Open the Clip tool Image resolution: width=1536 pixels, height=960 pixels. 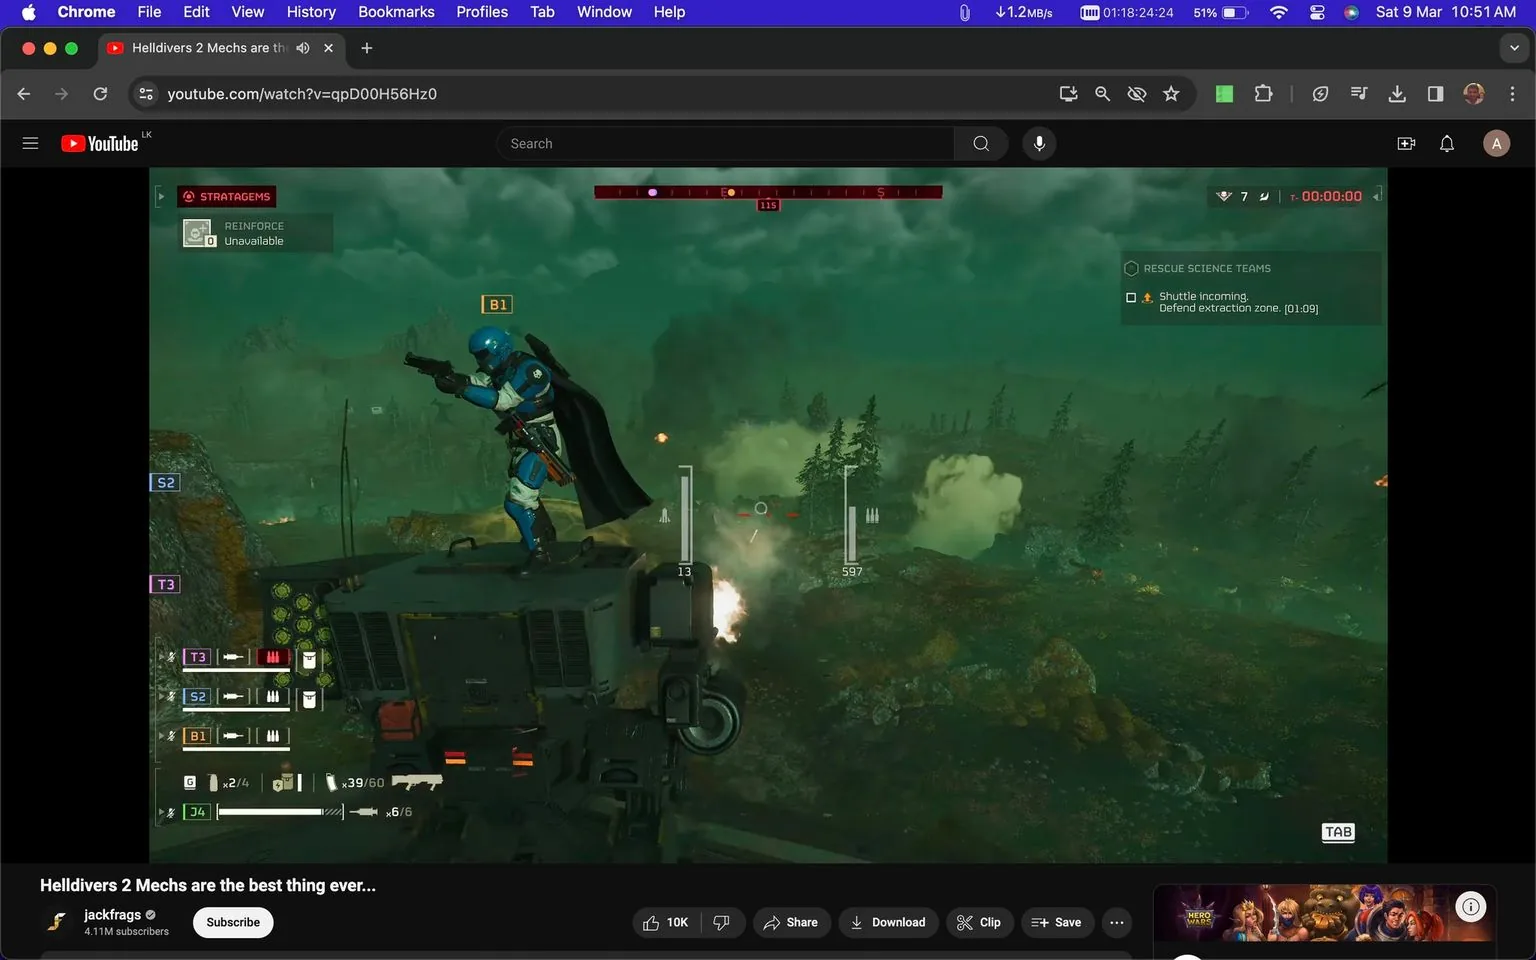979,922
